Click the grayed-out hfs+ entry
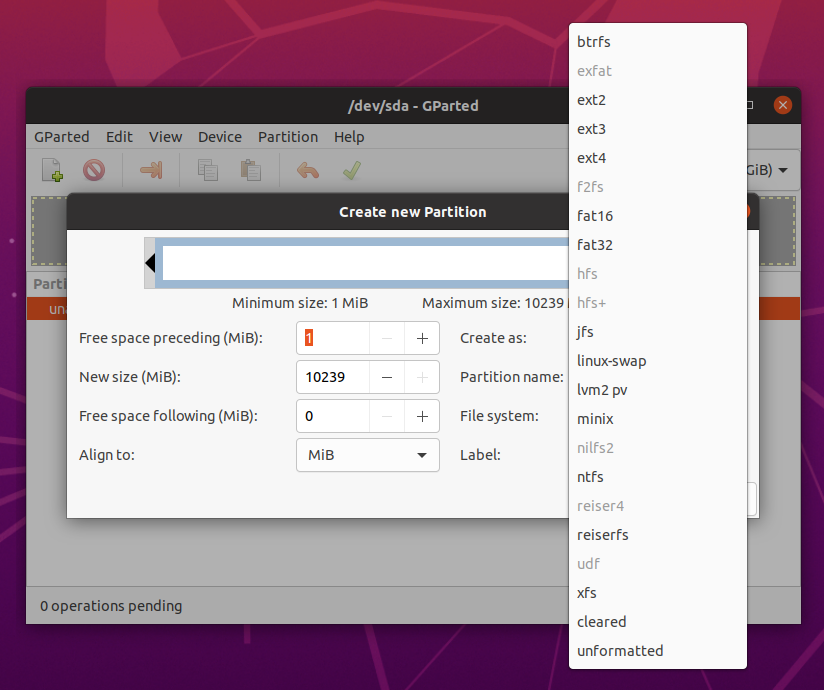The height and width of the screenshot is (690, 824). tap(657, 303)
